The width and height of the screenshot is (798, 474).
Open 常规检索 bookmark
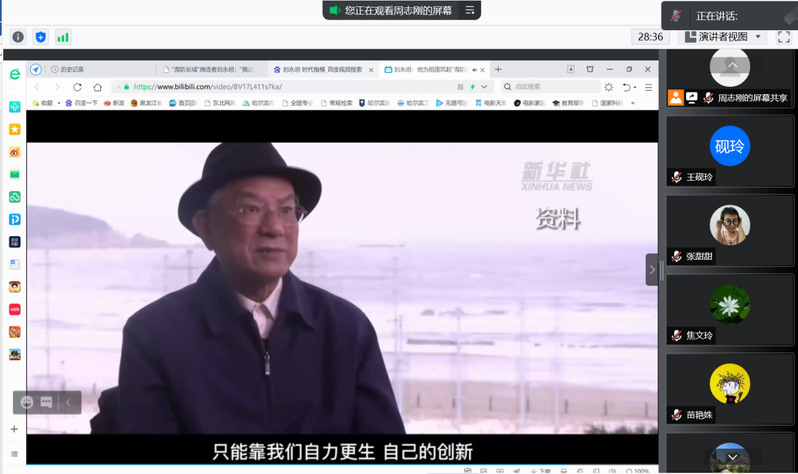click(x=337, y=103)
